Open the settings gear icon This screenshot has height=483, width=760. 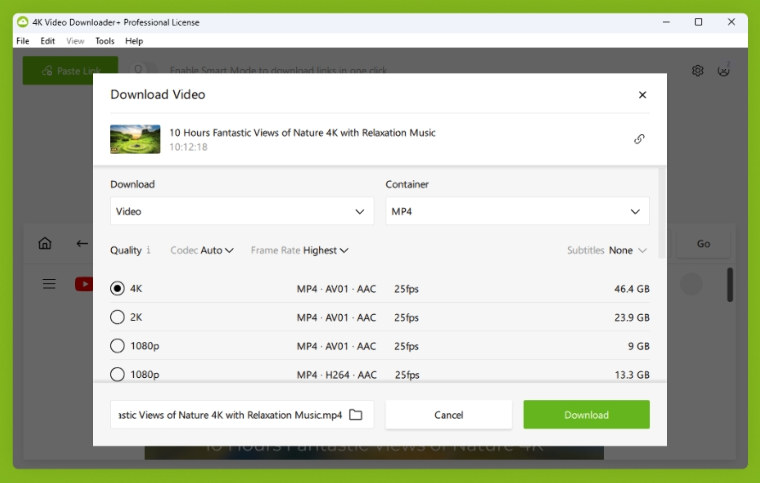point(698,71)
